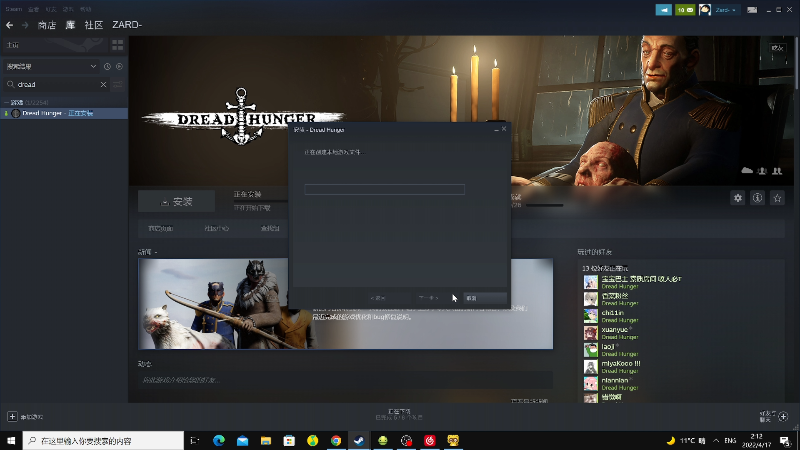Show hidden system tray icons chevron
The height and width of the screenshot is (450, 800).
716,440
